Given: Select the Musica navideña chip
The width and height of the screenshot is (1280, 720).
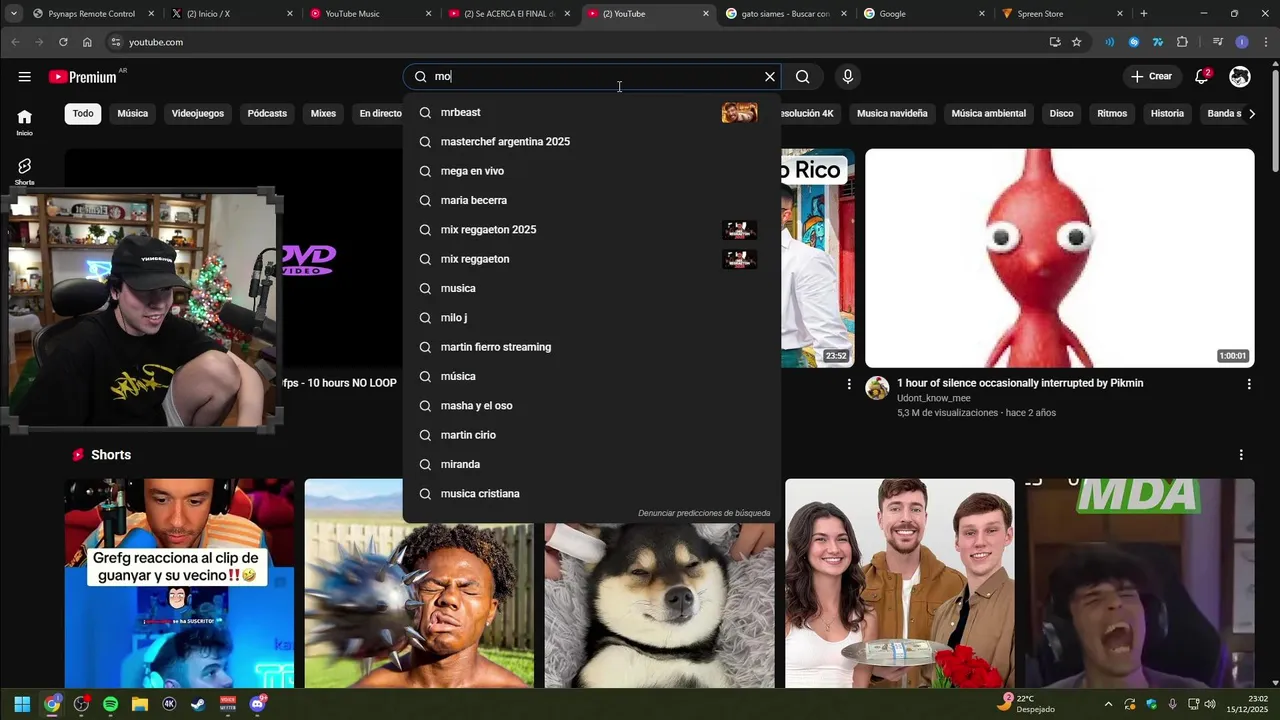Looking at the screenshot, I should tap(892, 113).
